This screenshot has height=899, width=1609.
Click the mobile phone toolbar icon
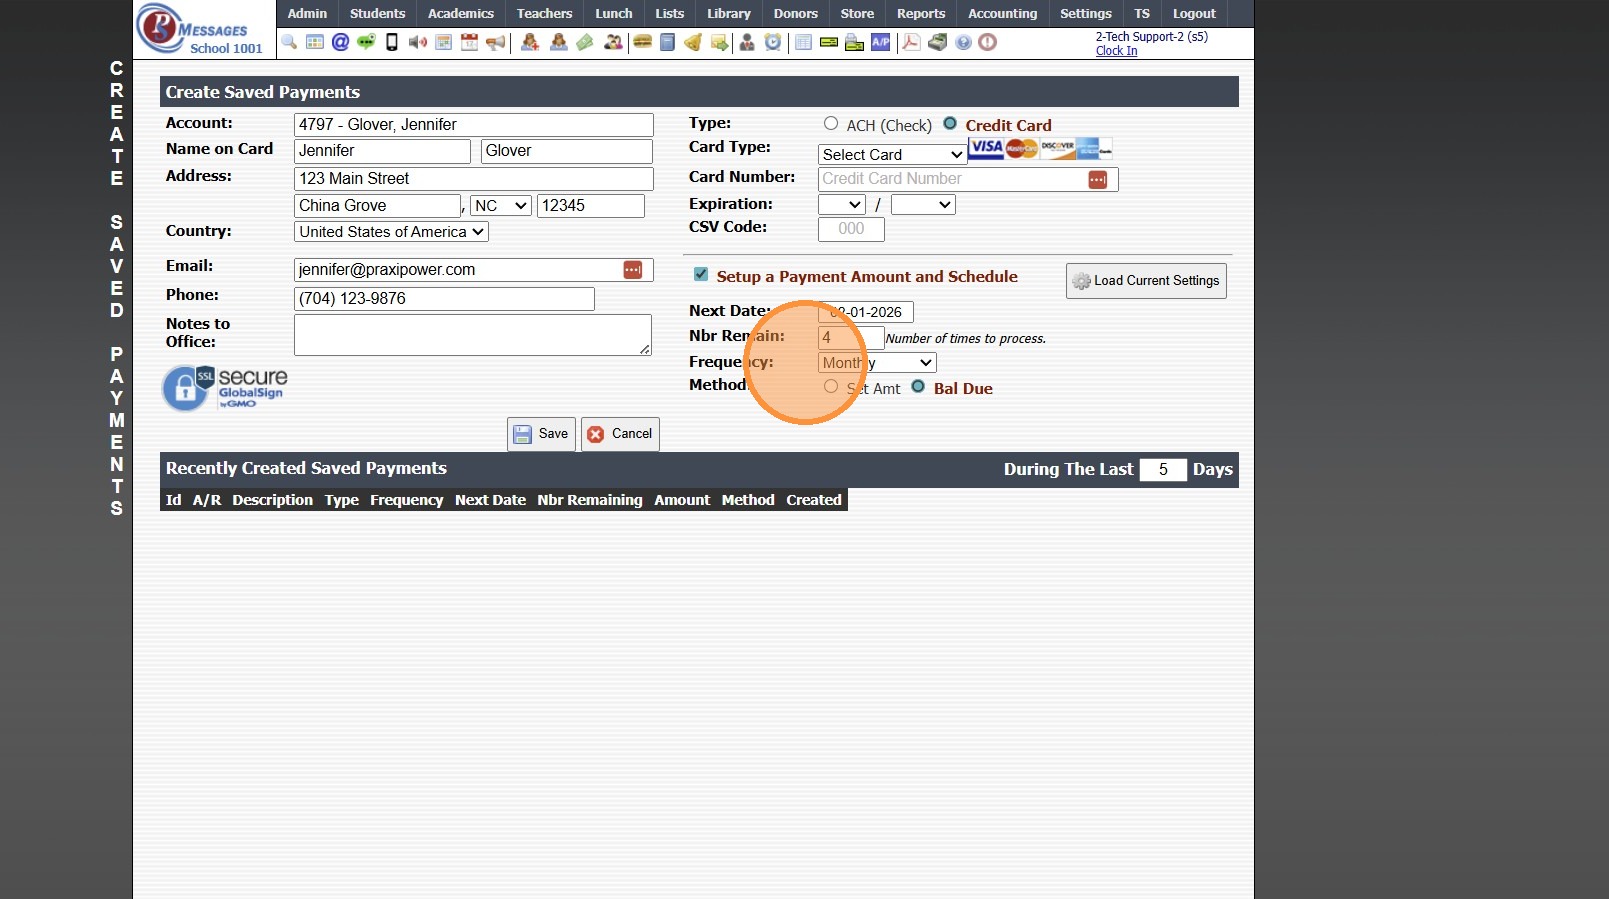392,42
